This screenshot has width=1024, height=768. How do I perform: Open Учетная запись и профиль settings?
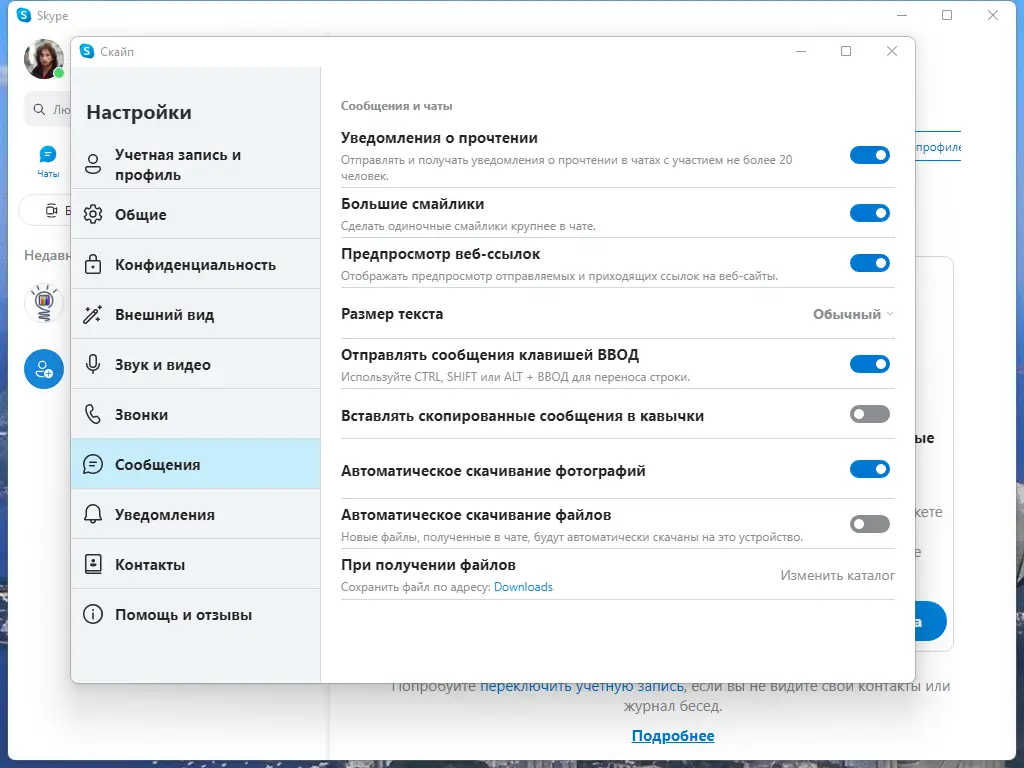(x=196, y=164)
